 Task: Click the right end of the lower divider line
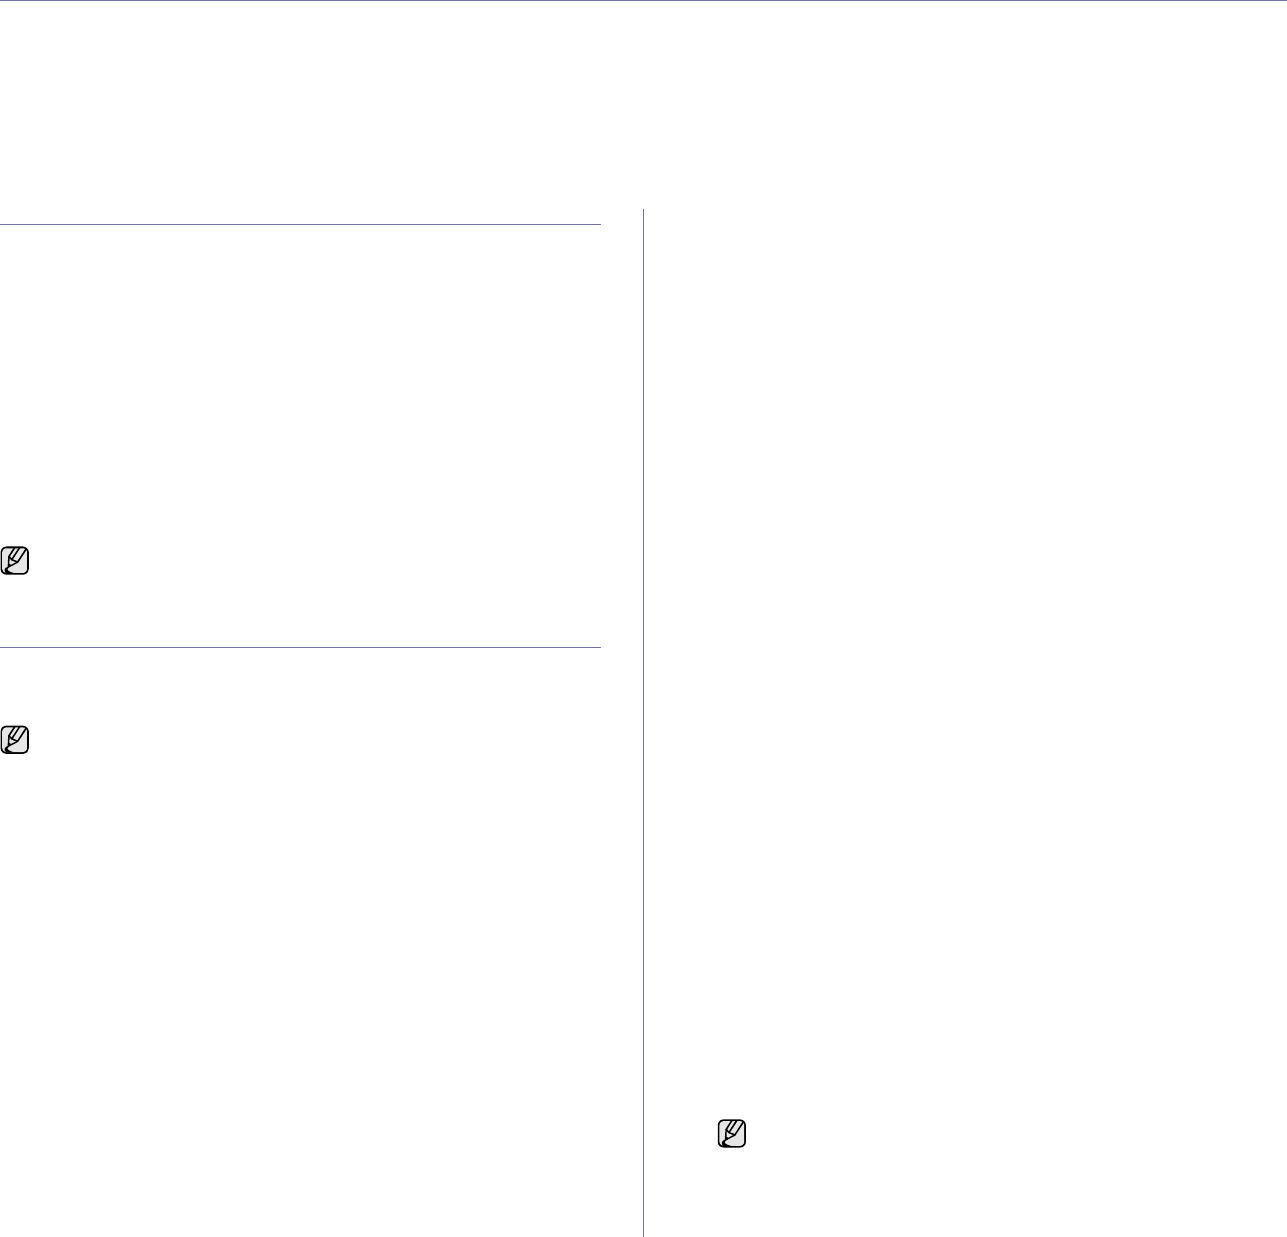coord(598,648)
